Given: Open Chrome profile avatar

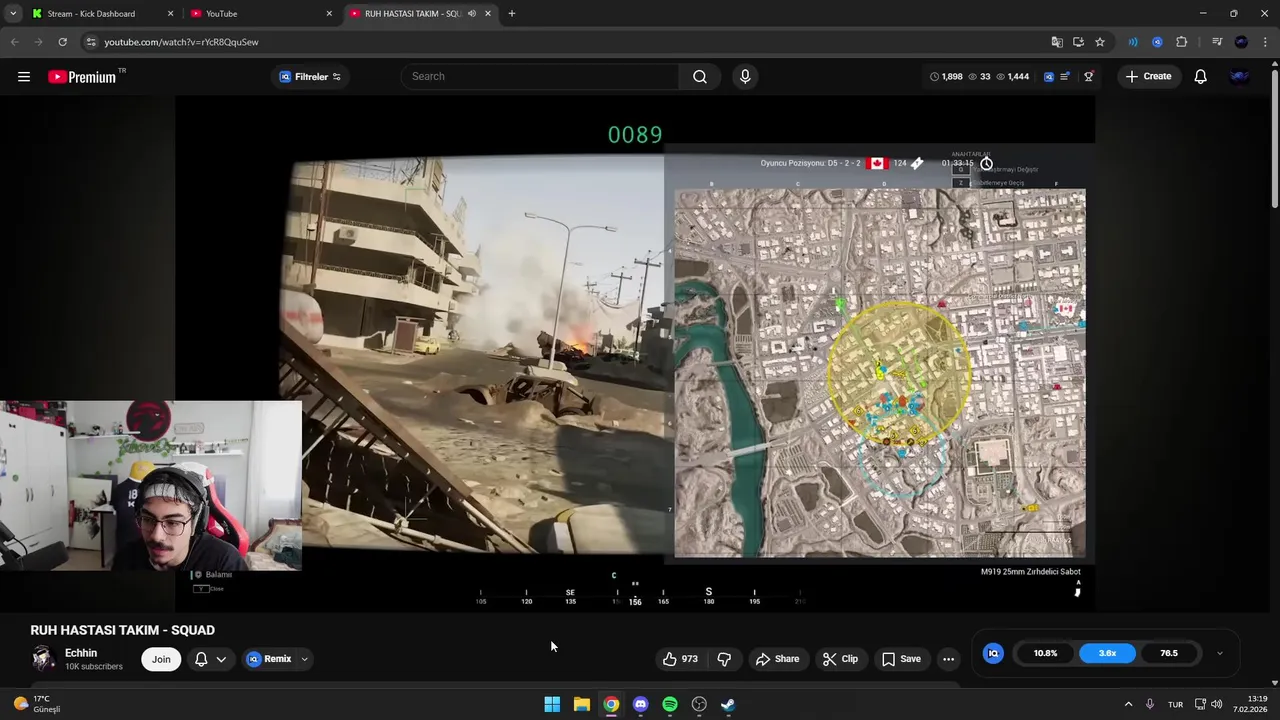Looking at the screenshot, I should (x=1242, y=42).
